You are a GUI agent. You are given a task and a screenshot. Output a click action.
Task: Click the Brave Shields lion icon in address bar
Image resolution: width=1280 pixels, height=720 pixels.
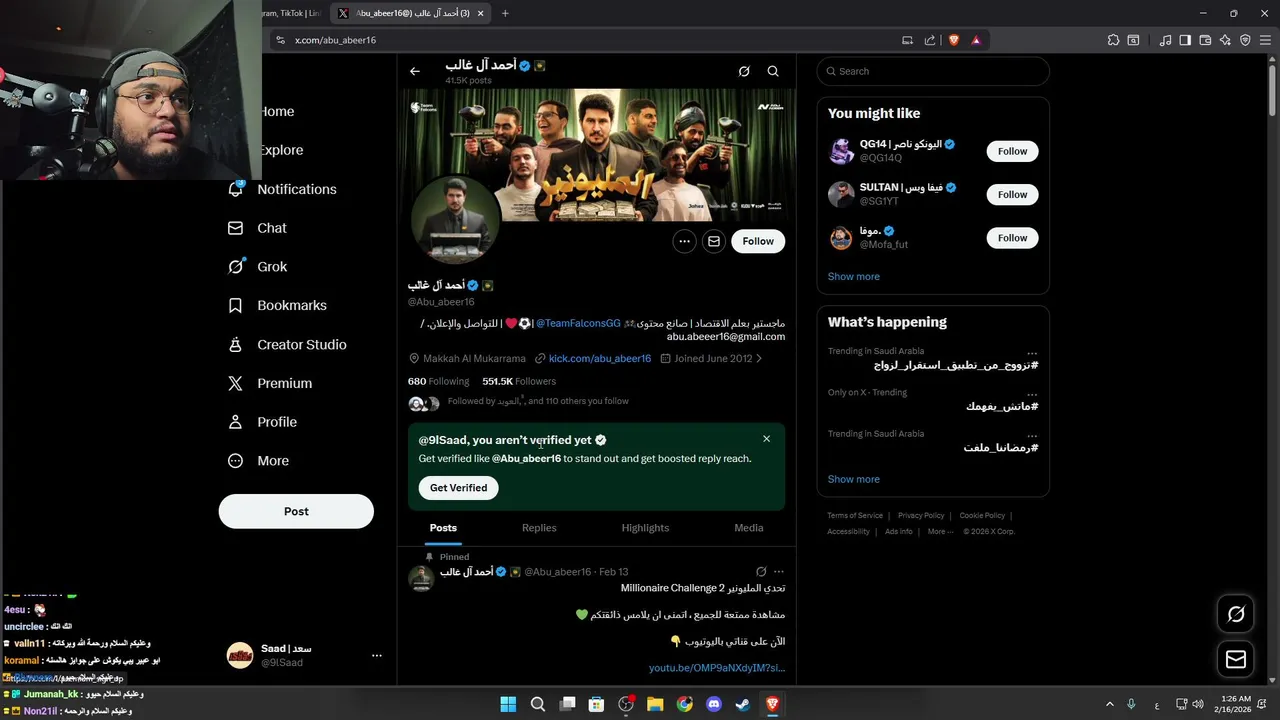[953, 40]
